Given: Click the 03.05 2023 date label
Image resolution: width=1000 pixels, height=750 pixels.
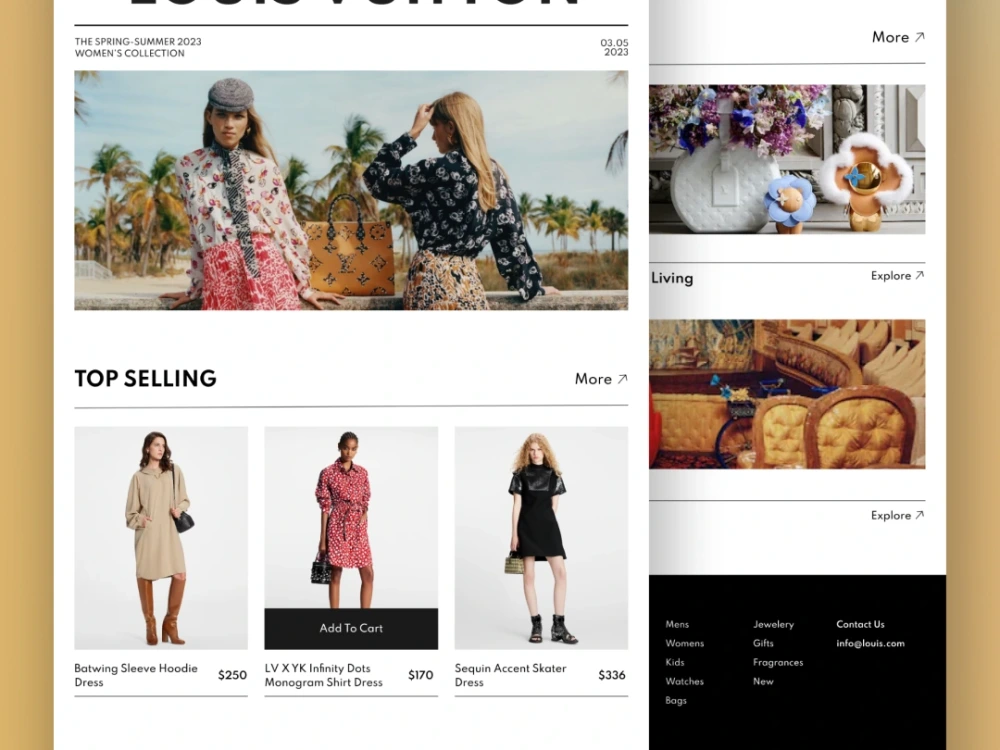Looking at the screenshot, I should tap(614, 47).
